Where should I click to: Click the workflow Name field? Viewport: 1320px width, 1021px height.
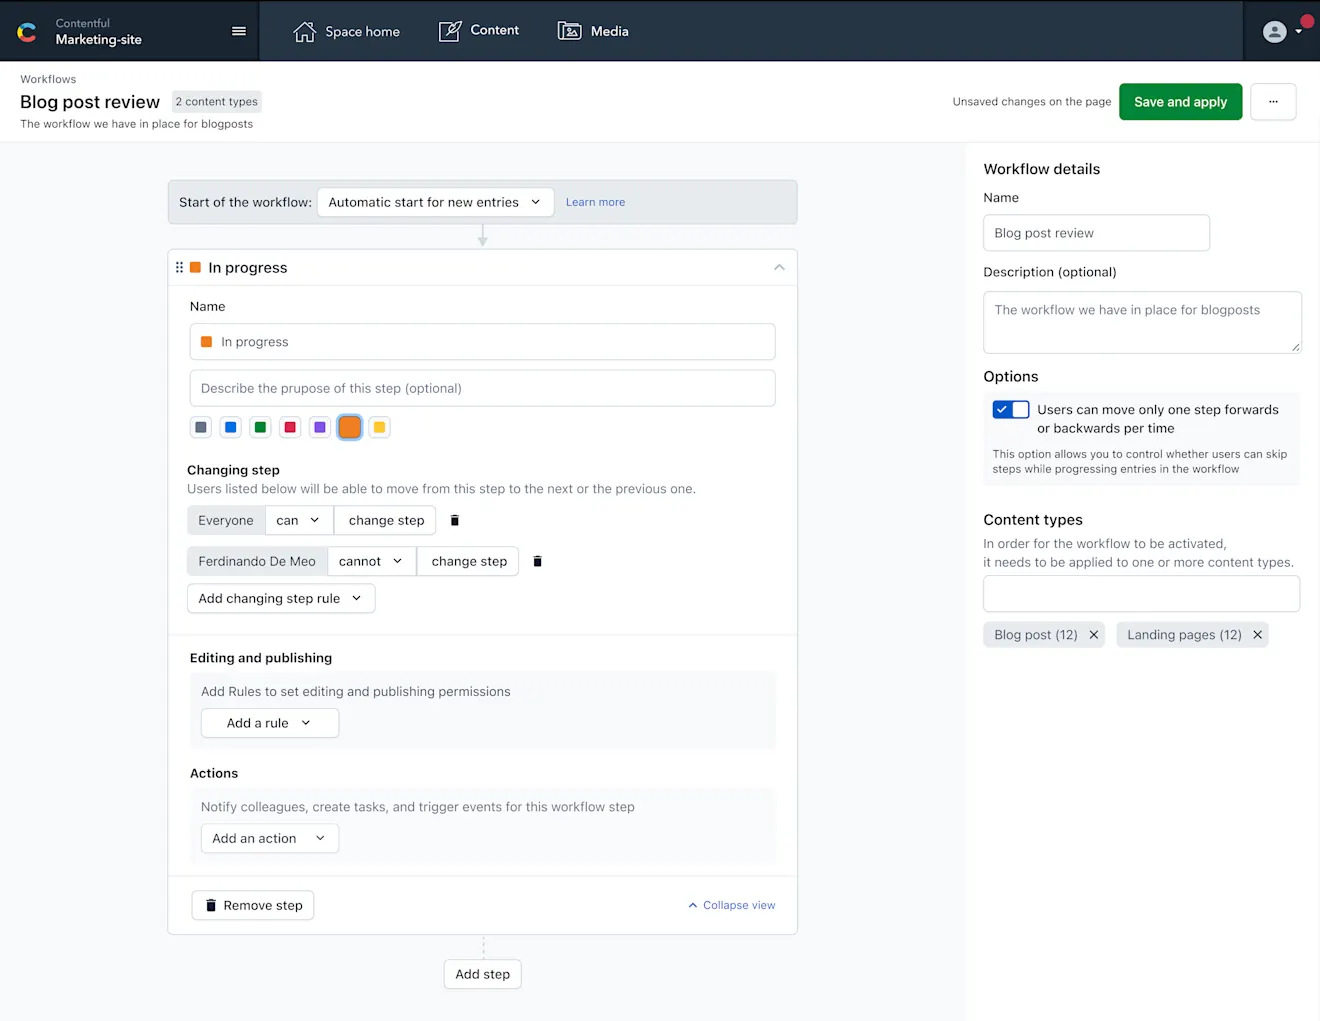[1096, 233]
